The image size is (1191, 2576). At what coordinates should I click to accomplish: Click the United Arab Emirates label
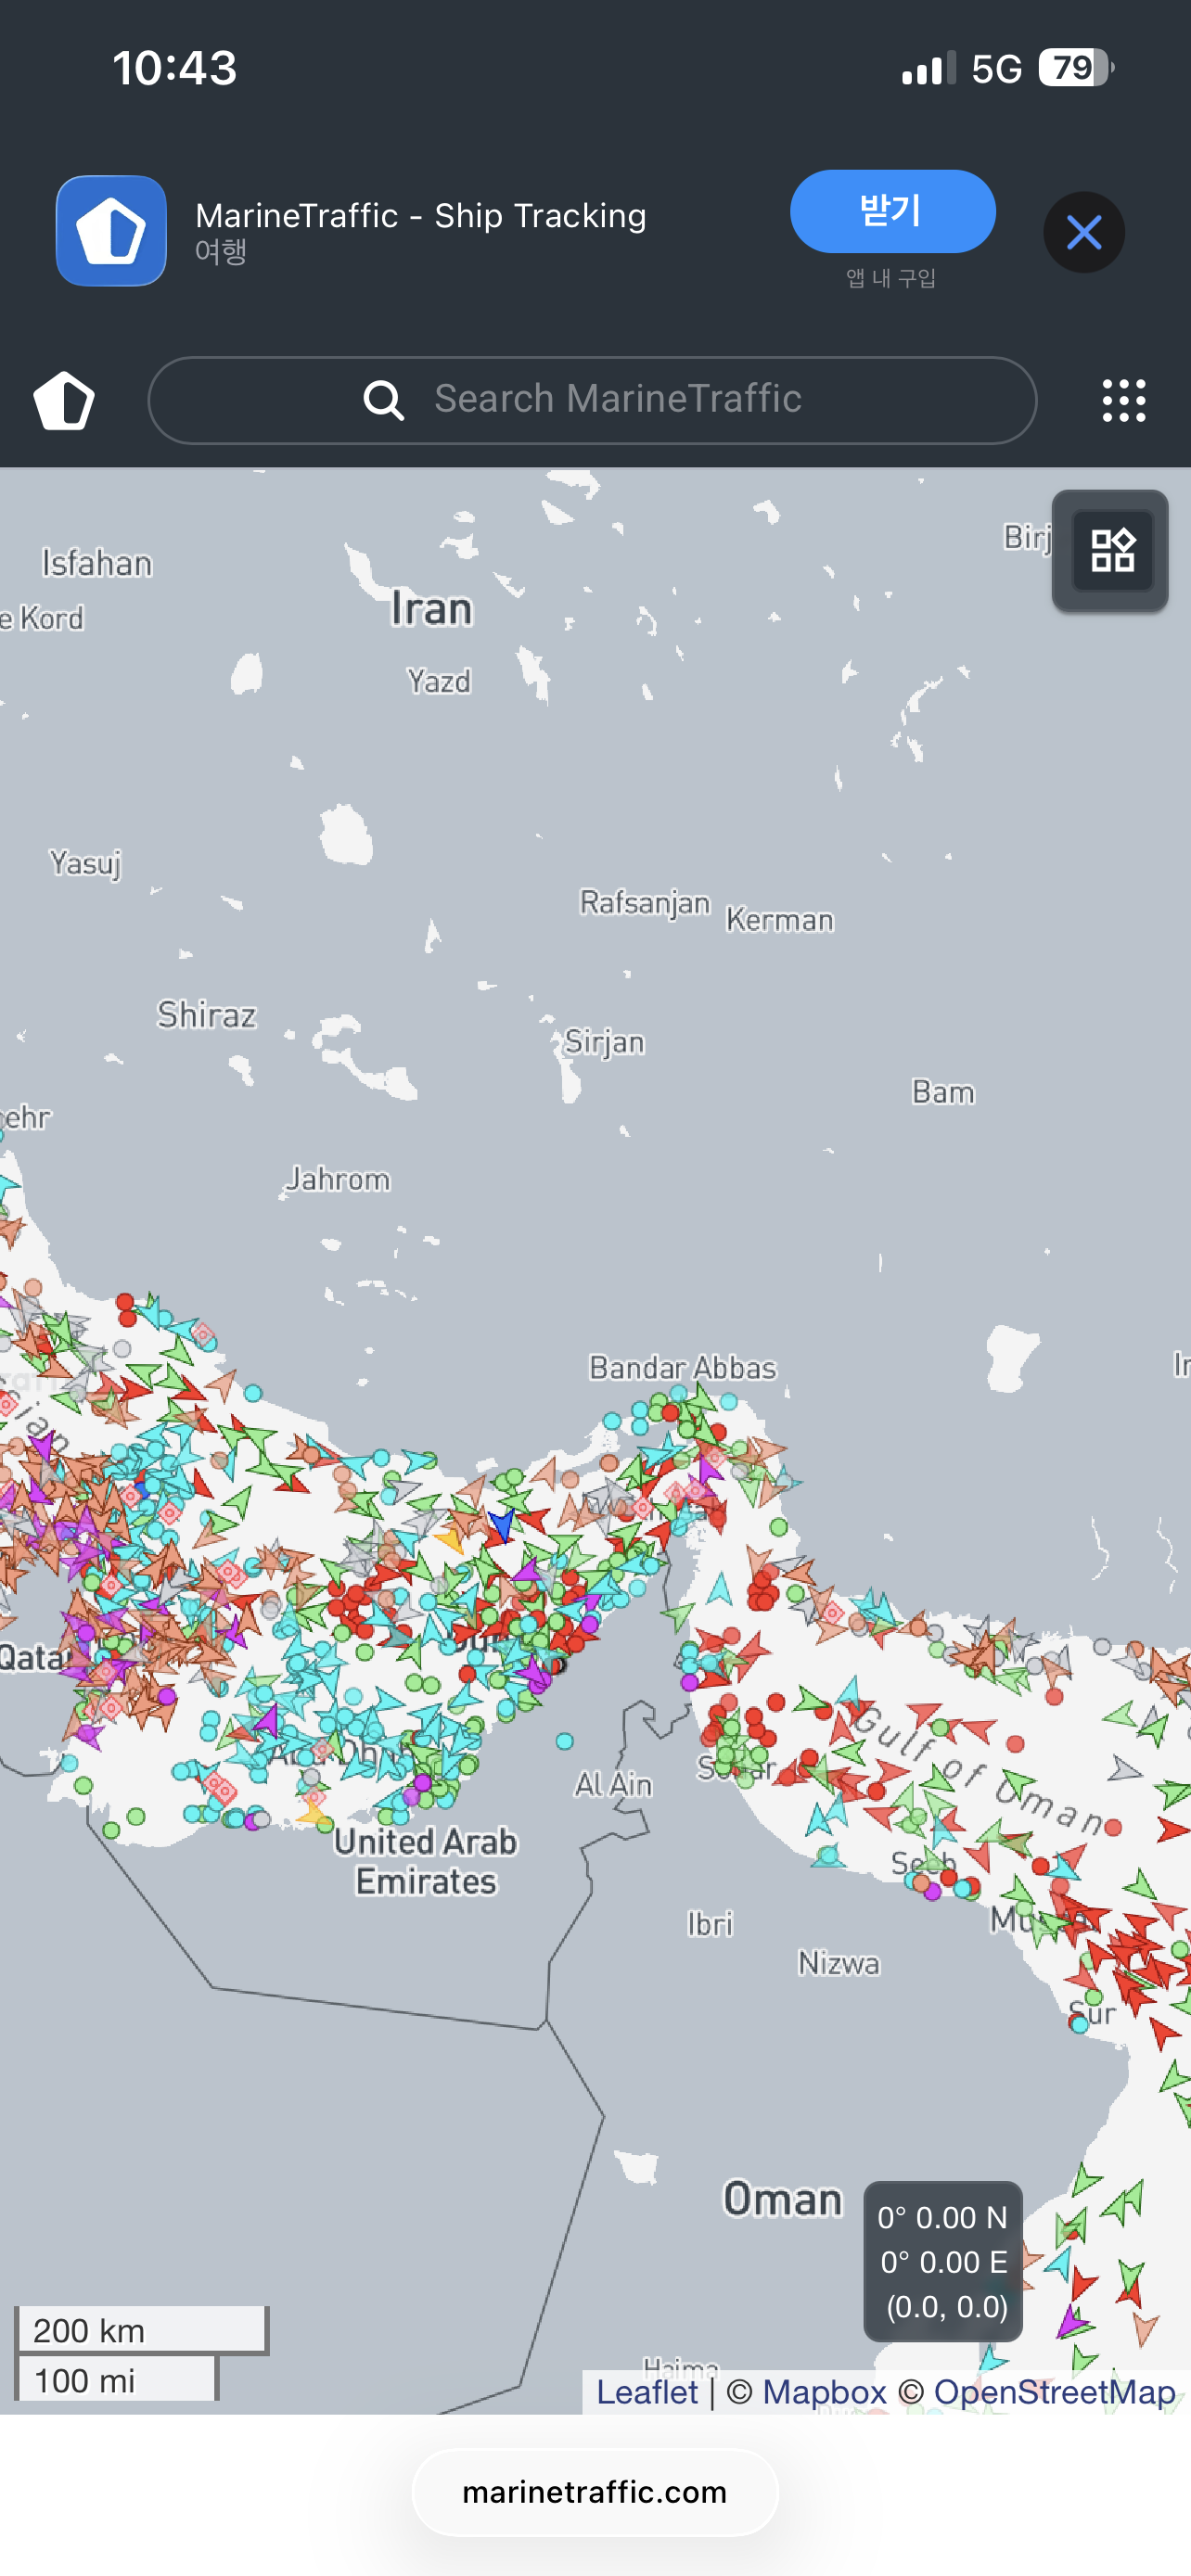(425, 1861)
